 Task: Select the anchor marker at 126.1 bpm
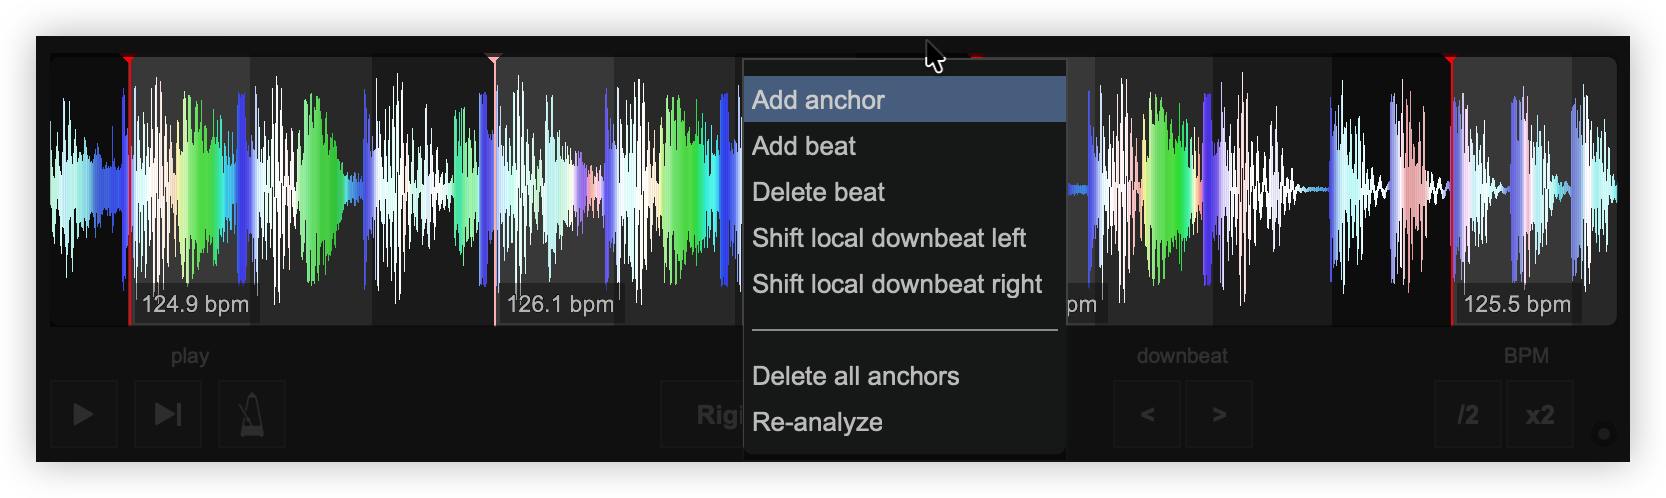[494, 62]
